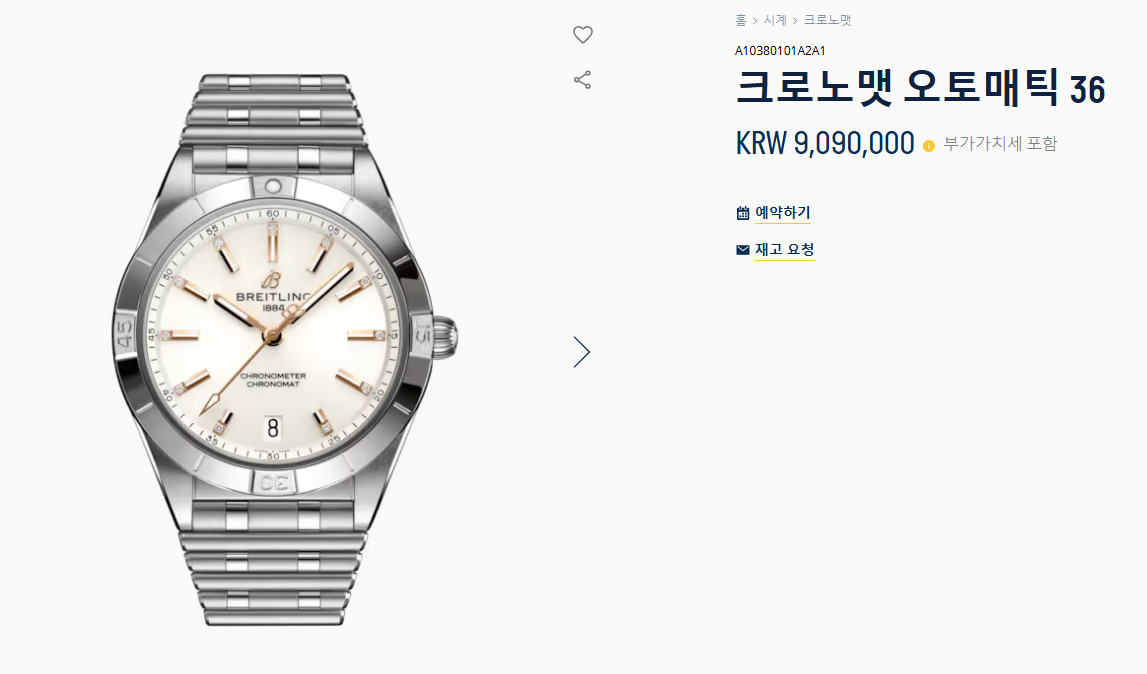This screenshot has width=1147, height=674.
Task: Click the envelope icon next to 재고 요청
Action: [742, 250]
